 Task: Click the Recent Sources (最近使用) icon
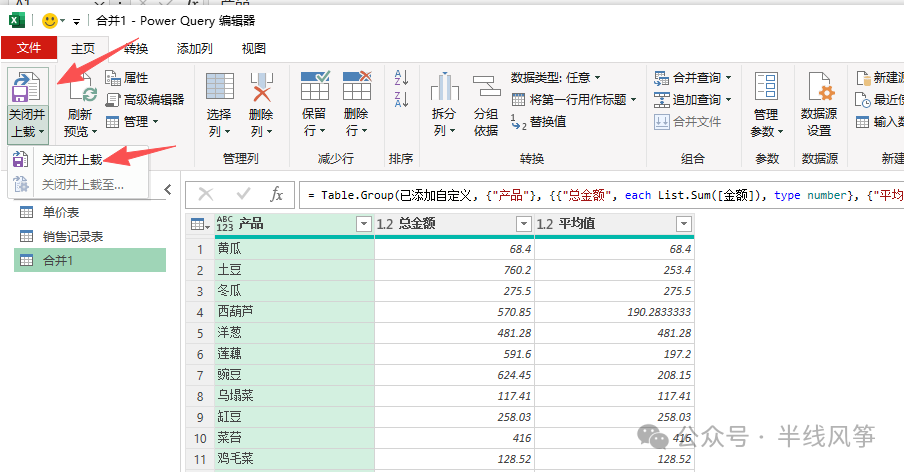point(862,99)
